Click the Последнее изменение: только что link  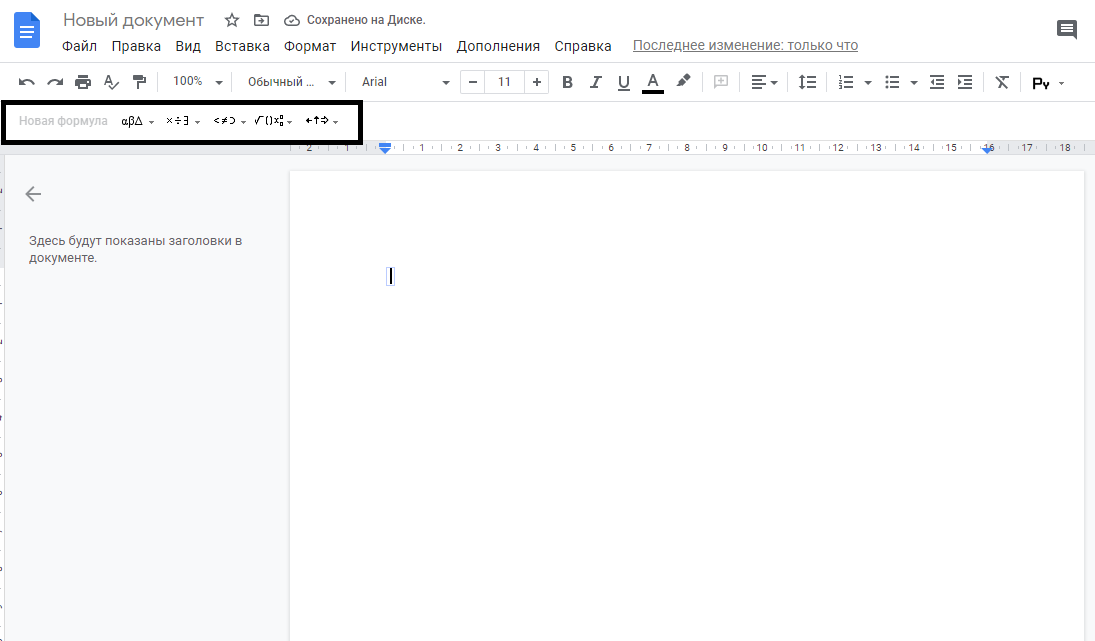pyautogui.click(x=745, y=46)
